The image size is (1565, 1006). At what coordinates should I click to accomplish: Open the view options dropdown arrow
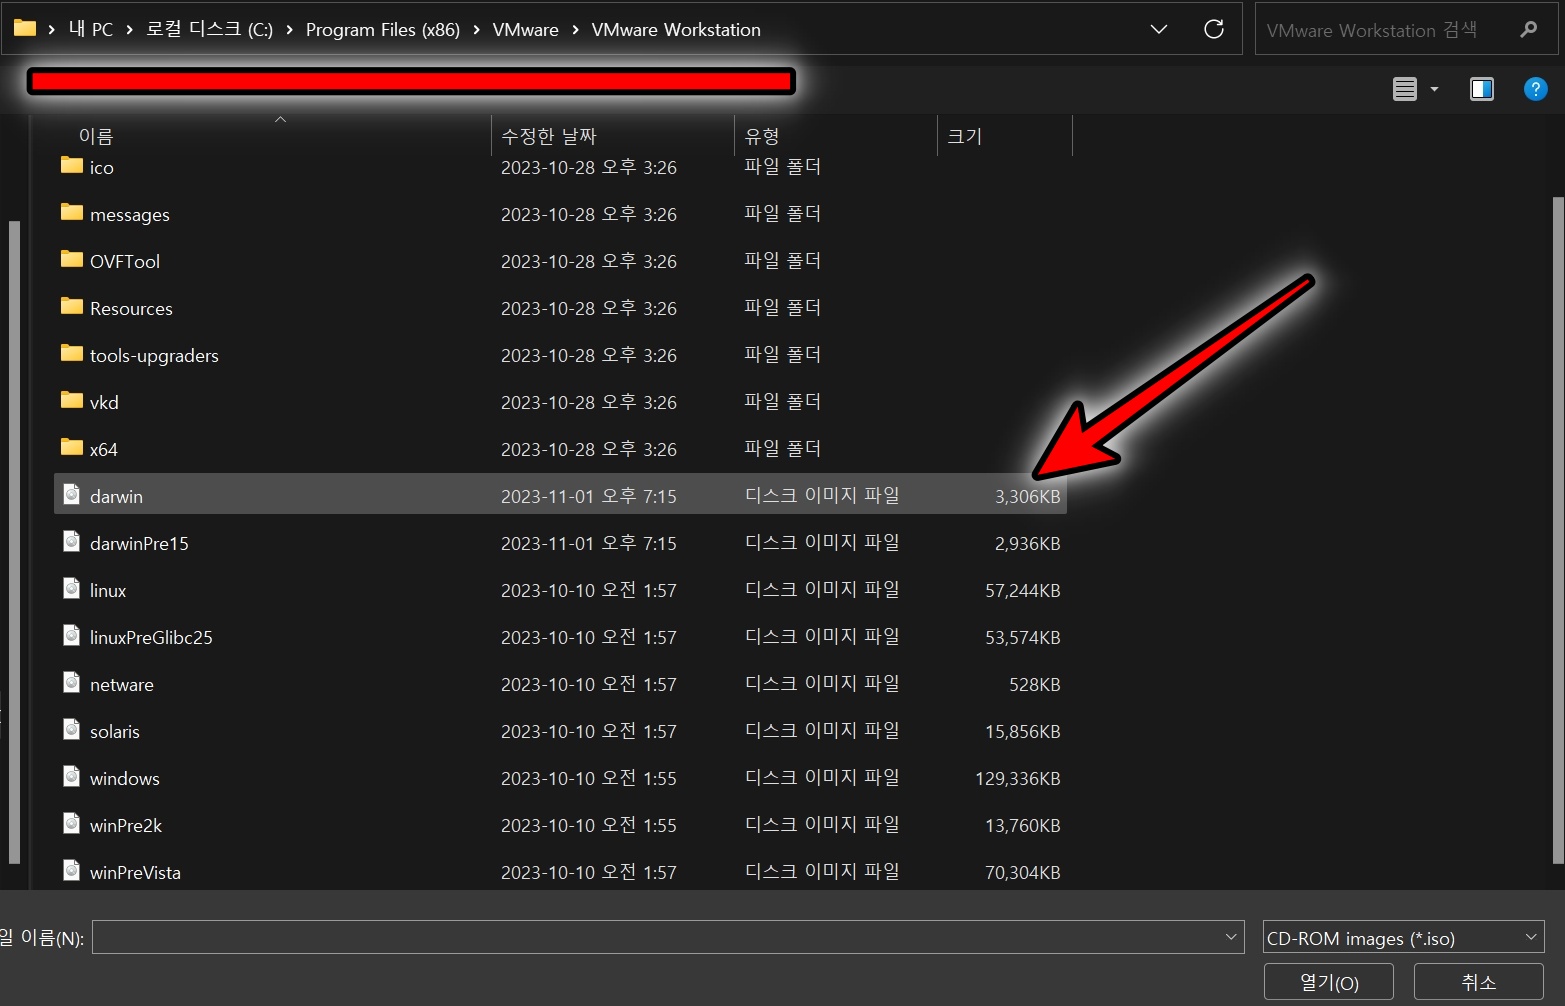coord(1434,89)
